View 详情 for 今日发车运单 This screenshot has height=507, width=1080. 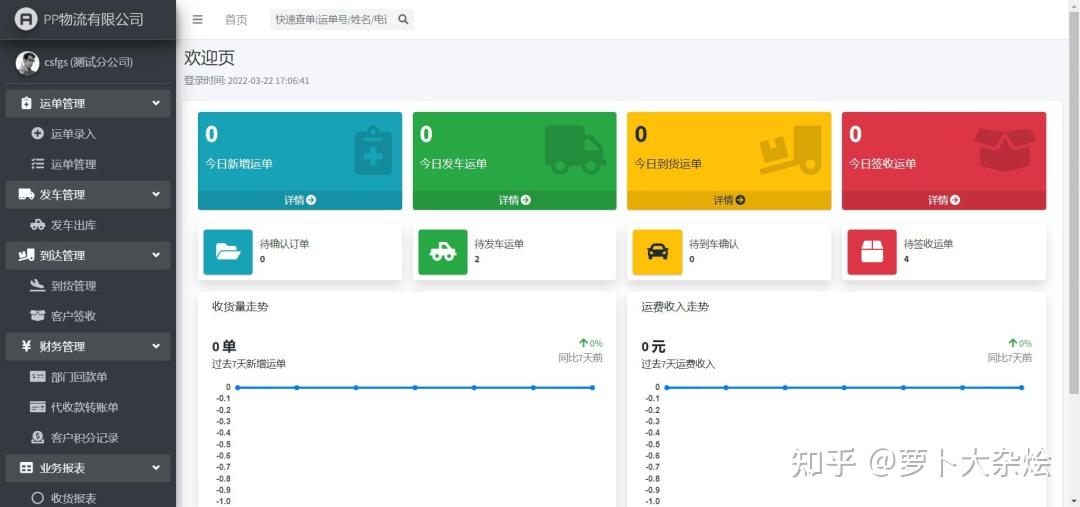[515, 200]
